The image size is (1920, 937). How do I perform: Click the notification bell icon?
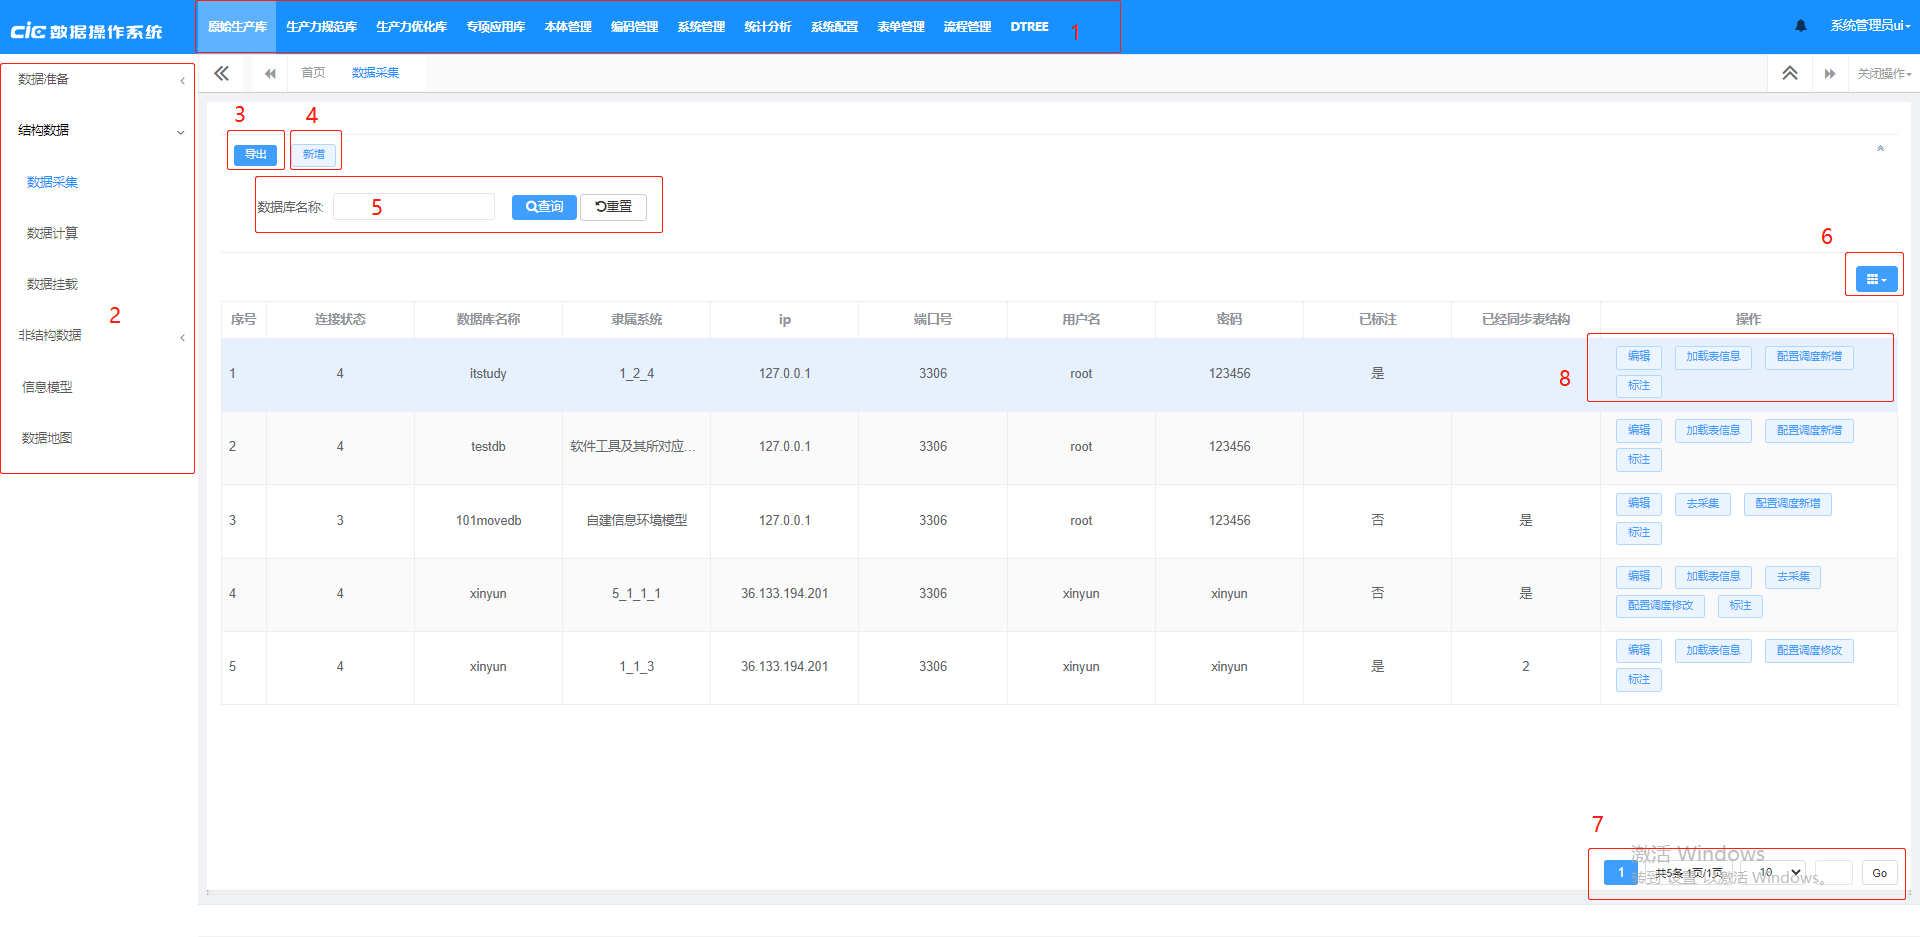1800,26
